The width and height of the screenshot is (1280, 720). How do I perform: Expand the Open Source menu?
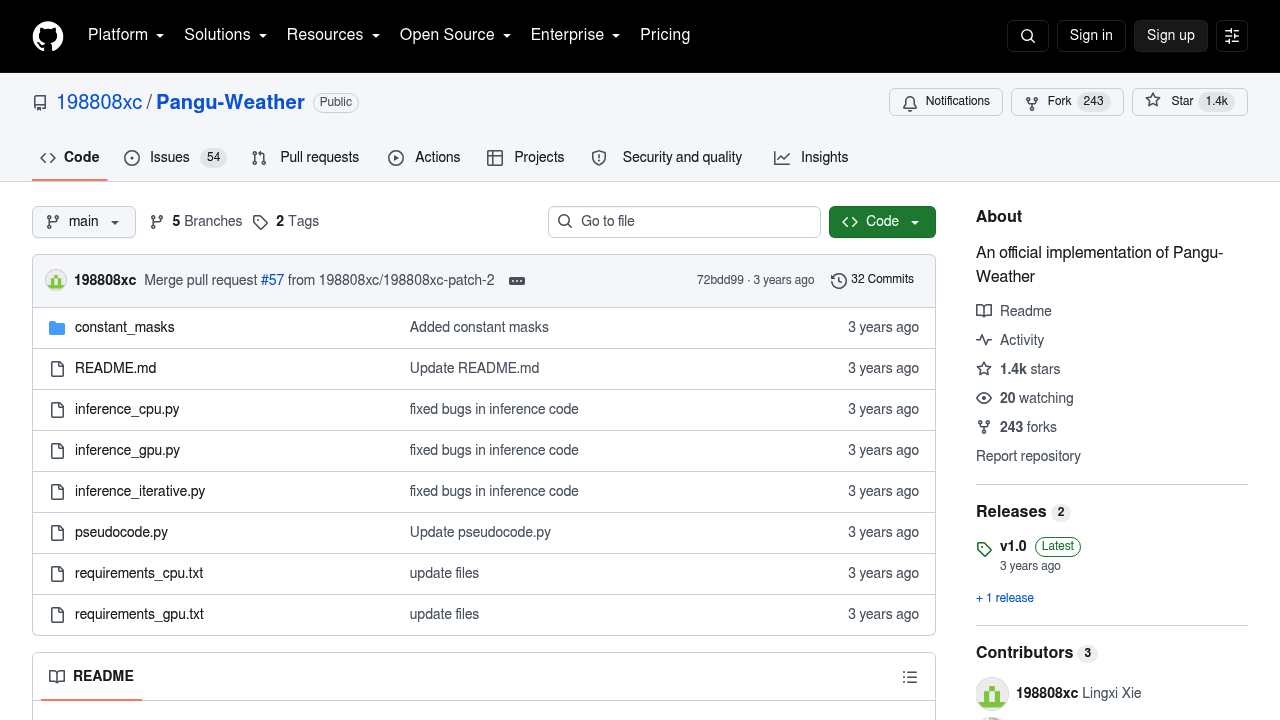pos(455,35)
